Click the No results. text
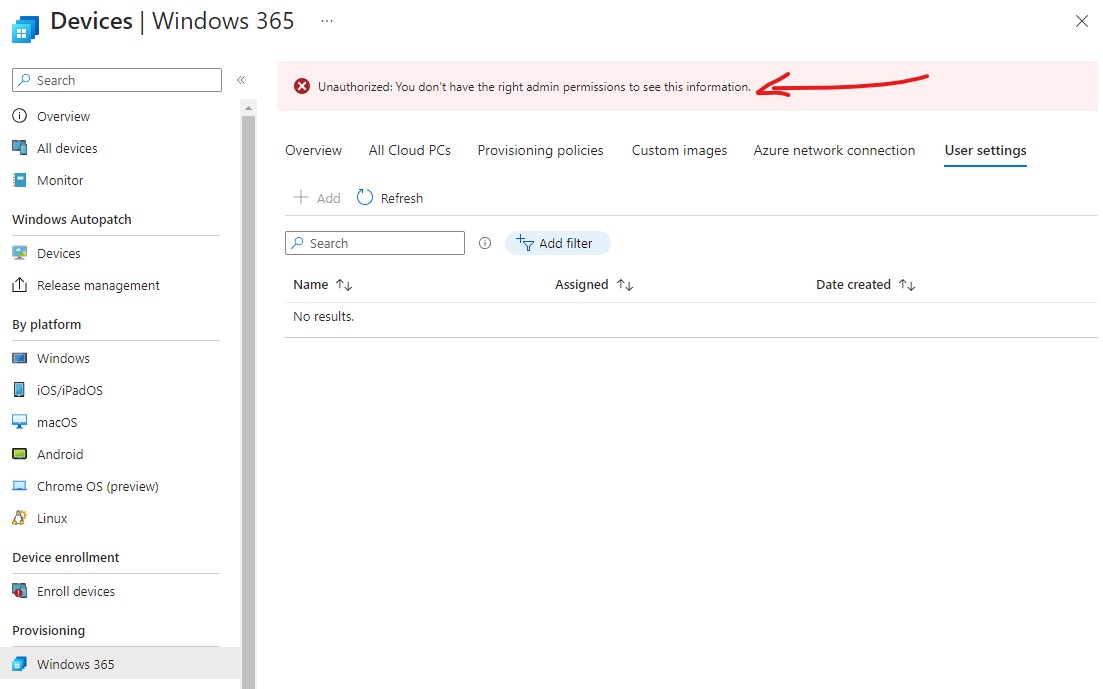Viewport: 1103px width, 689px height. [324, 317]
